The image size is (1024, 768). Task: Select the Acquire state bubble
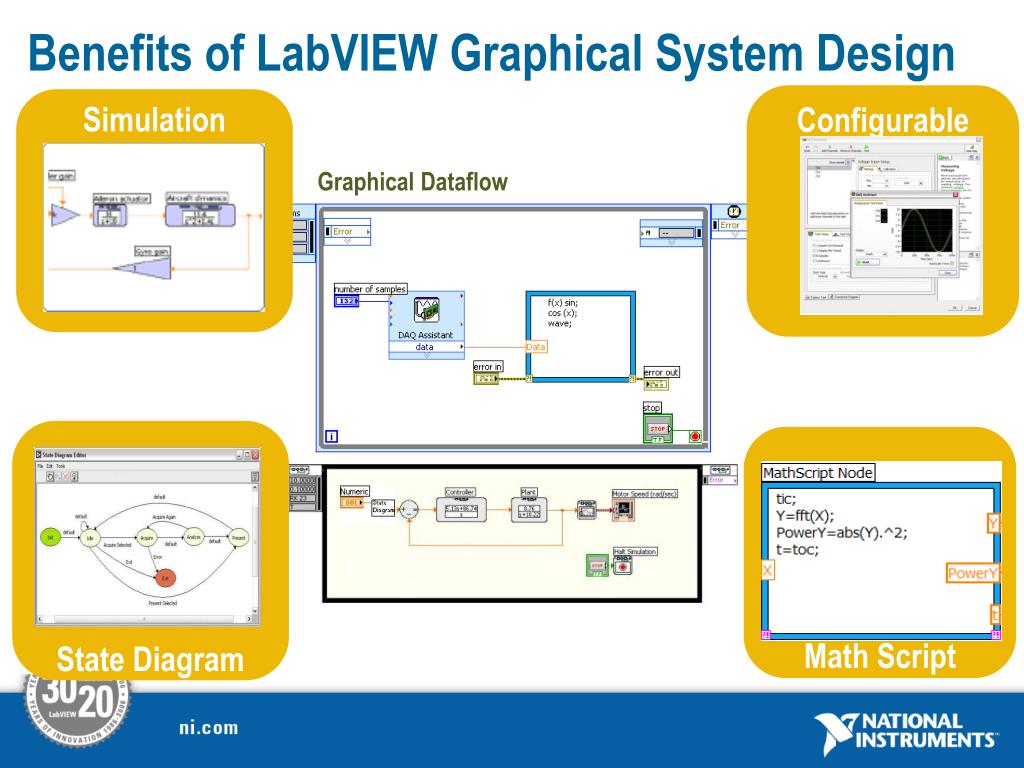[147, 538]
